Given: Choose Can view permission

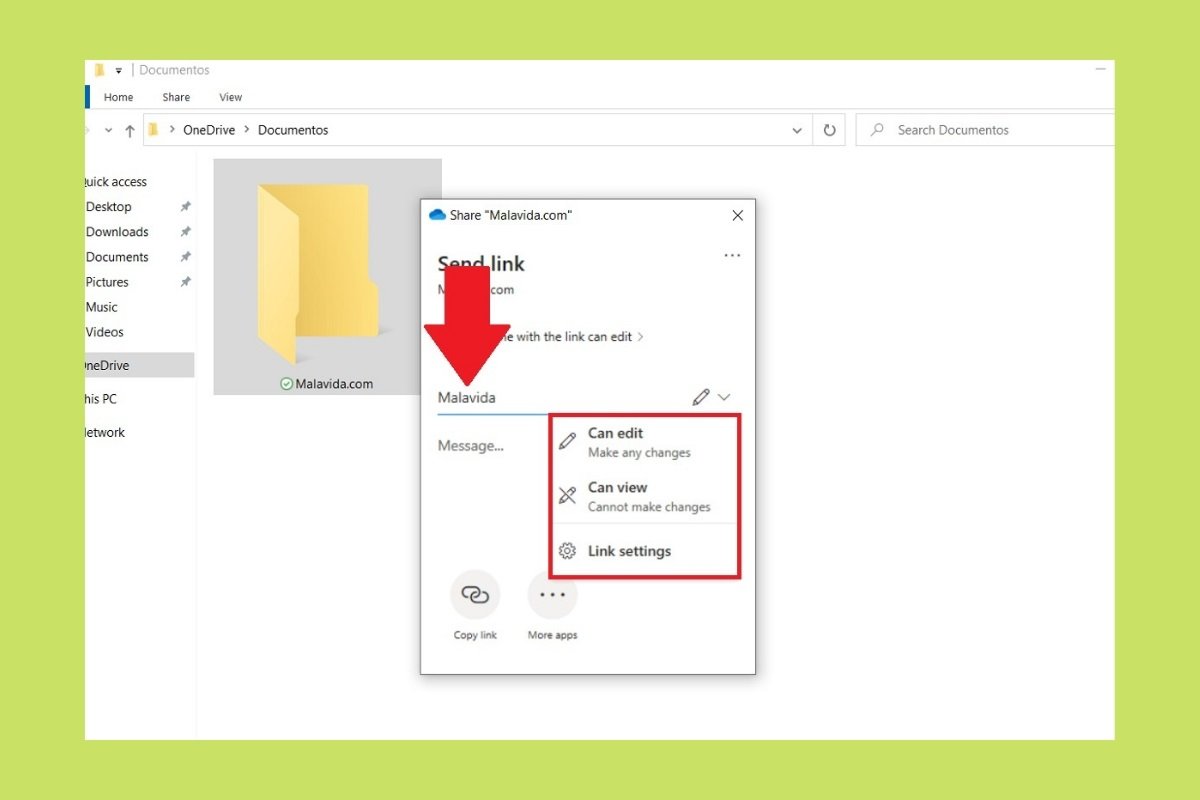Looking at the screenshot, I should click(x=645, y=496).
